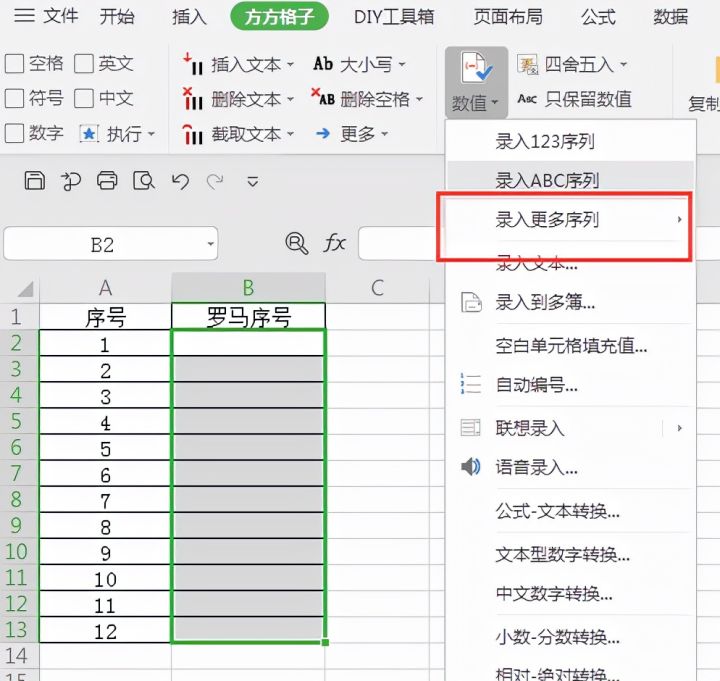Toggle the 中文 checkbox

pyautogui.click(x=84, y=98)
